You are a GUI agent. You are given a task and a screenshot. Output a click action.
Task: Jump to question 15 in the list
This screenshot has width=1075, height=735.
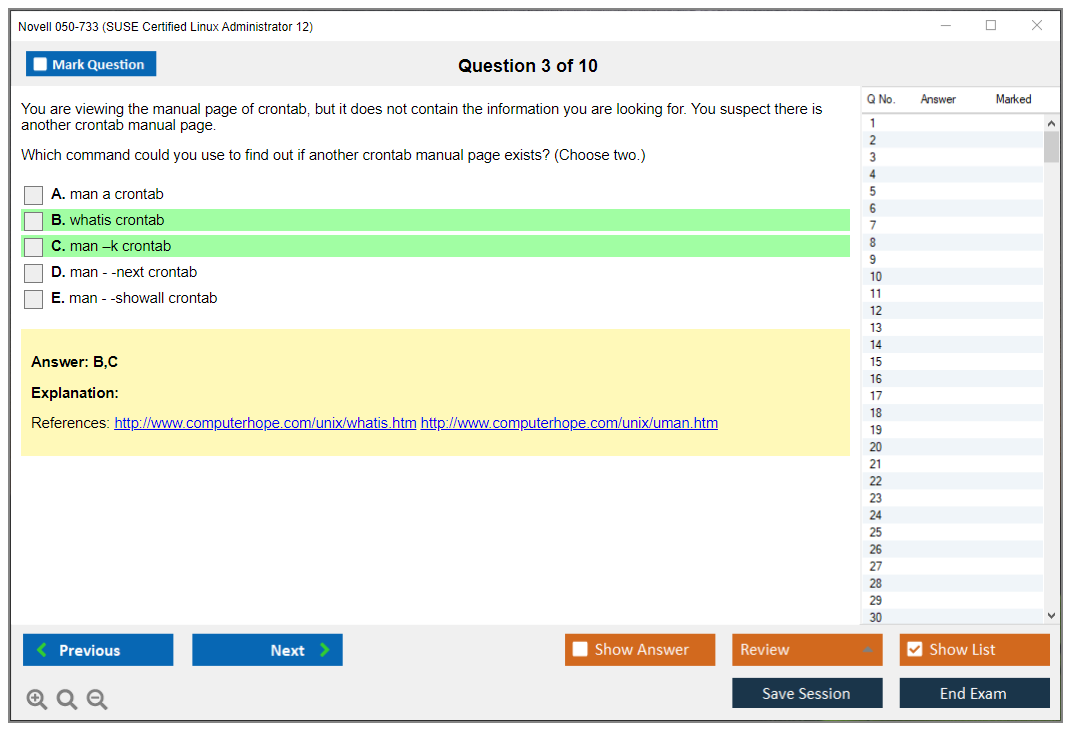click(876, 362)
